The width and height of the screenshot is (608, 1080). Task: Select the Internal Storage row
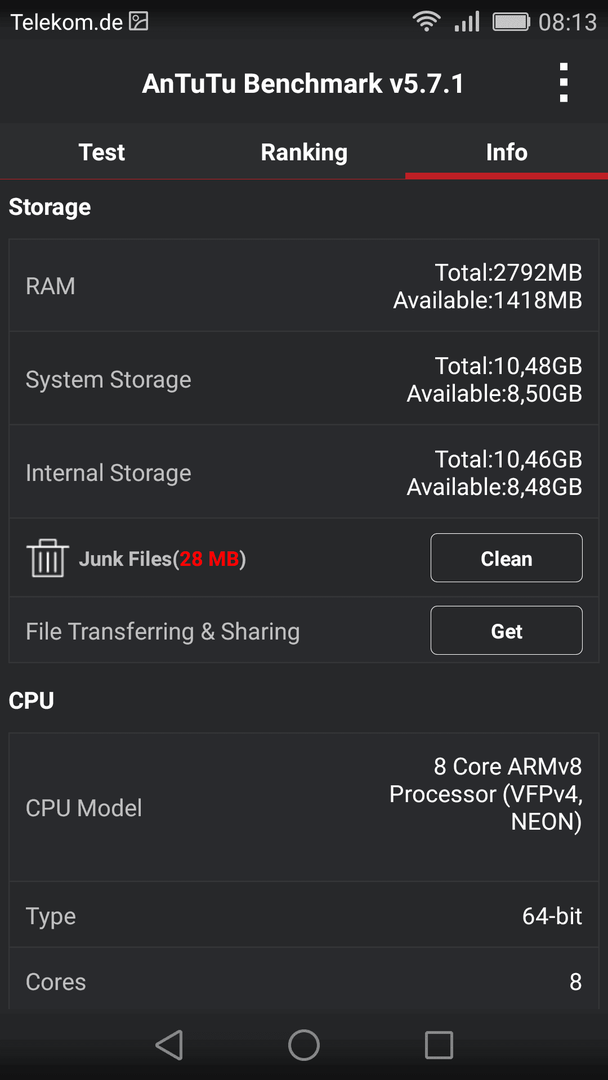(x=304, y=472)
